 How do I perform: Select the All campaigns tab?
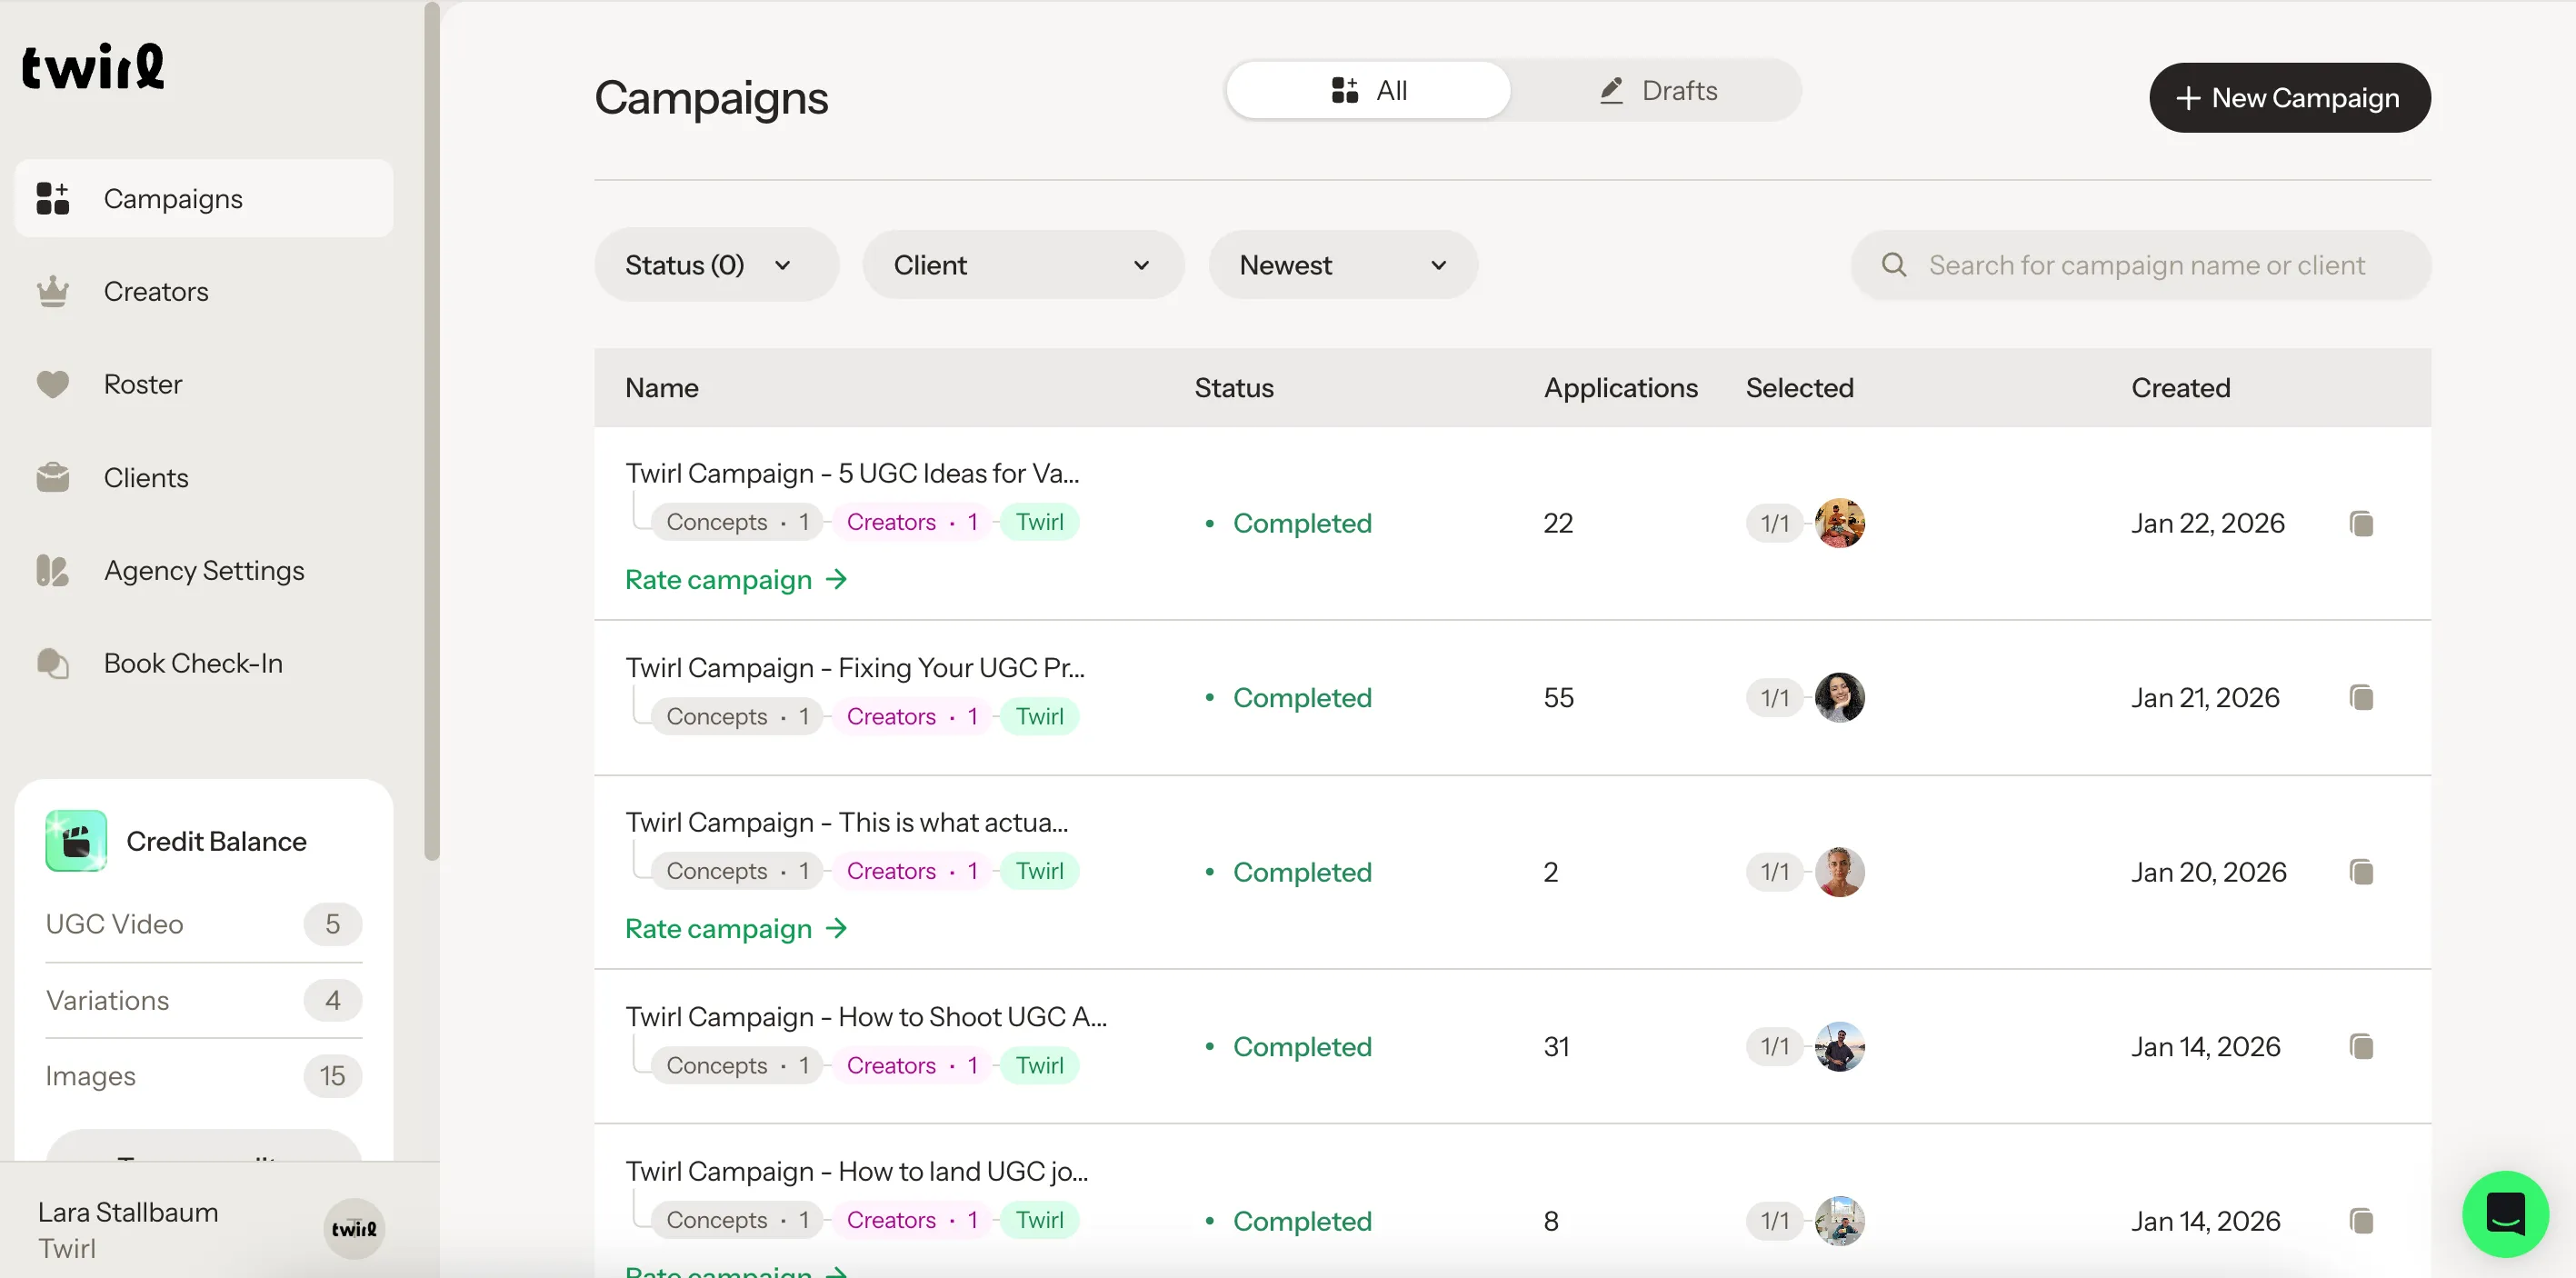pos(1368,91)
